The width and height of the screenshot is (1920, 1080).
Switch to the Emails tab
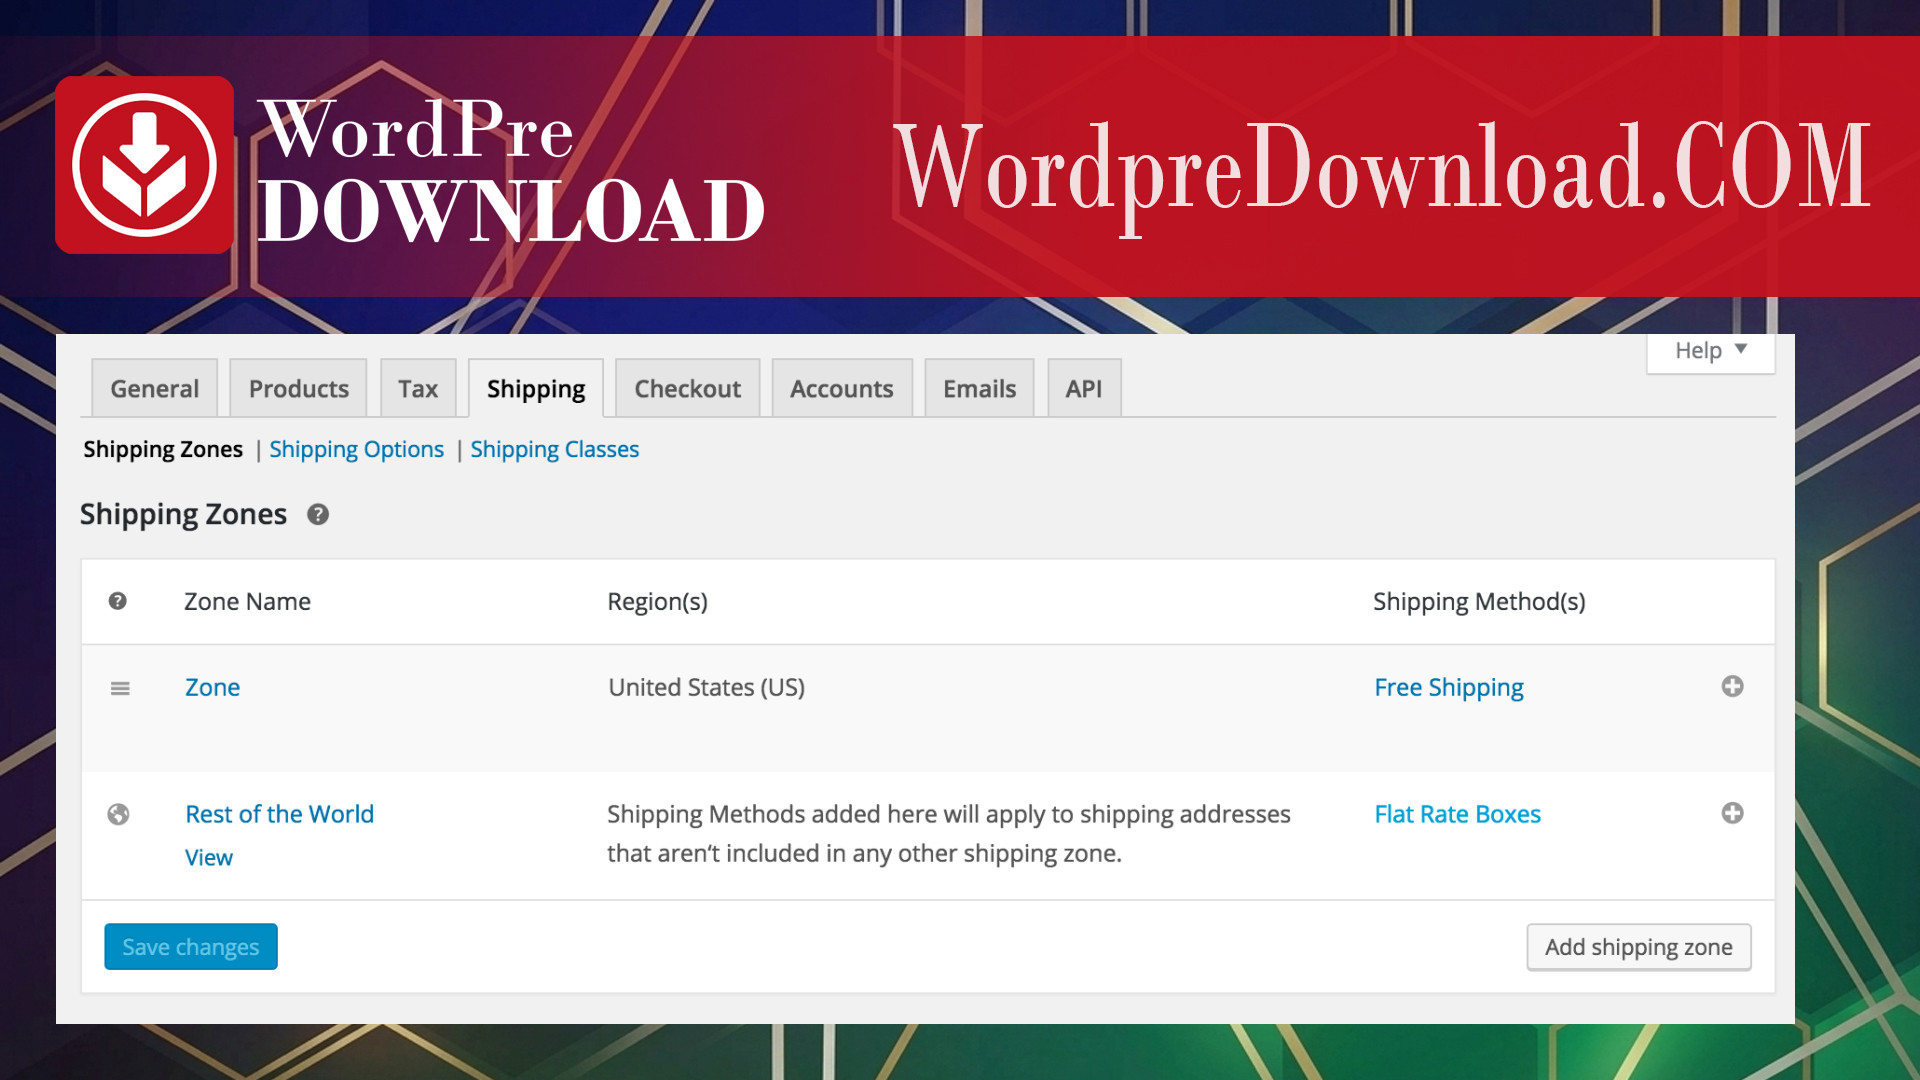980,388
